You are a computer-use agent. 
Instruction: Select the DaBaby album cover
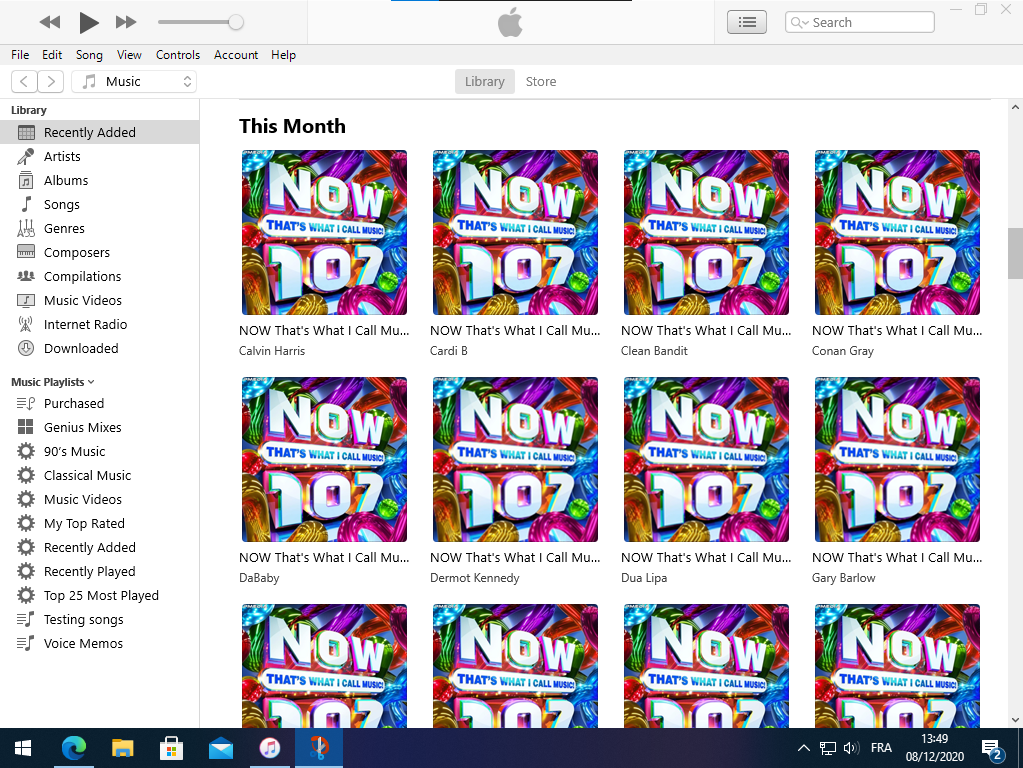[x=324, y=459]
